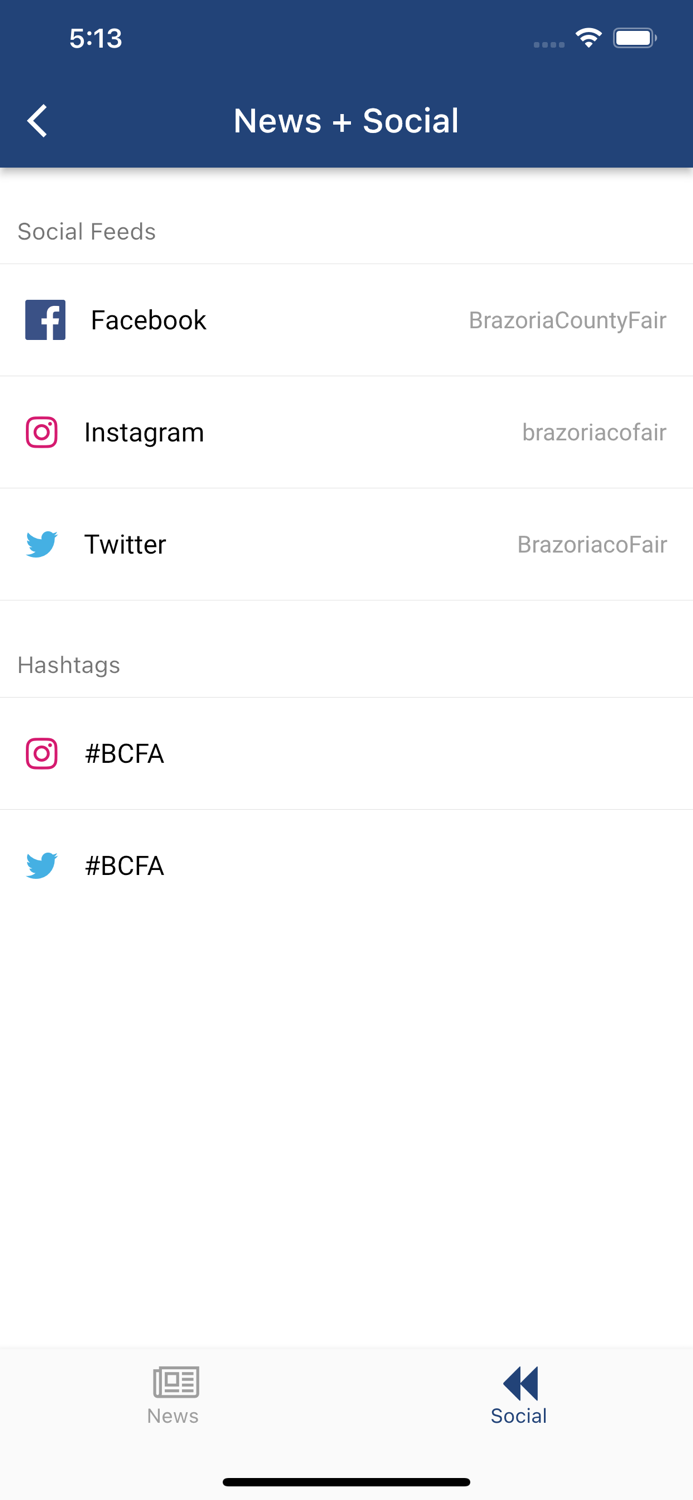The height and width of the screenshot is (1500, 693).
Task: Tap the Wi-Fi status icon
Action: (x=589, y=38)
